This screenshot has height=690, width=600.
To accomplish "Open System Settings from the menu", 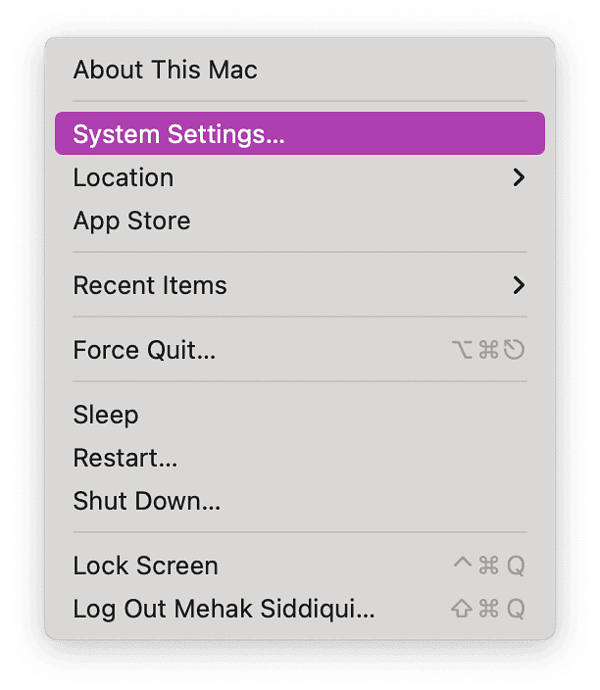I will [x=179, y=134].
